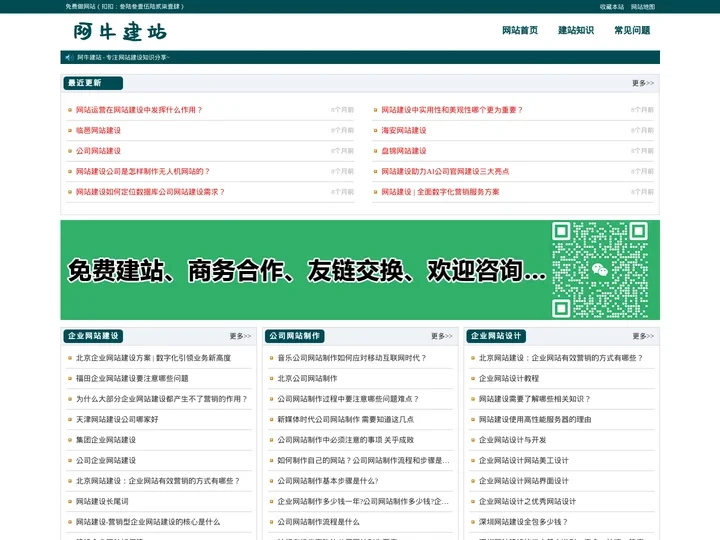Open 公司企业网站建设
The image size is (720, 540).
[x=106, y=460]
